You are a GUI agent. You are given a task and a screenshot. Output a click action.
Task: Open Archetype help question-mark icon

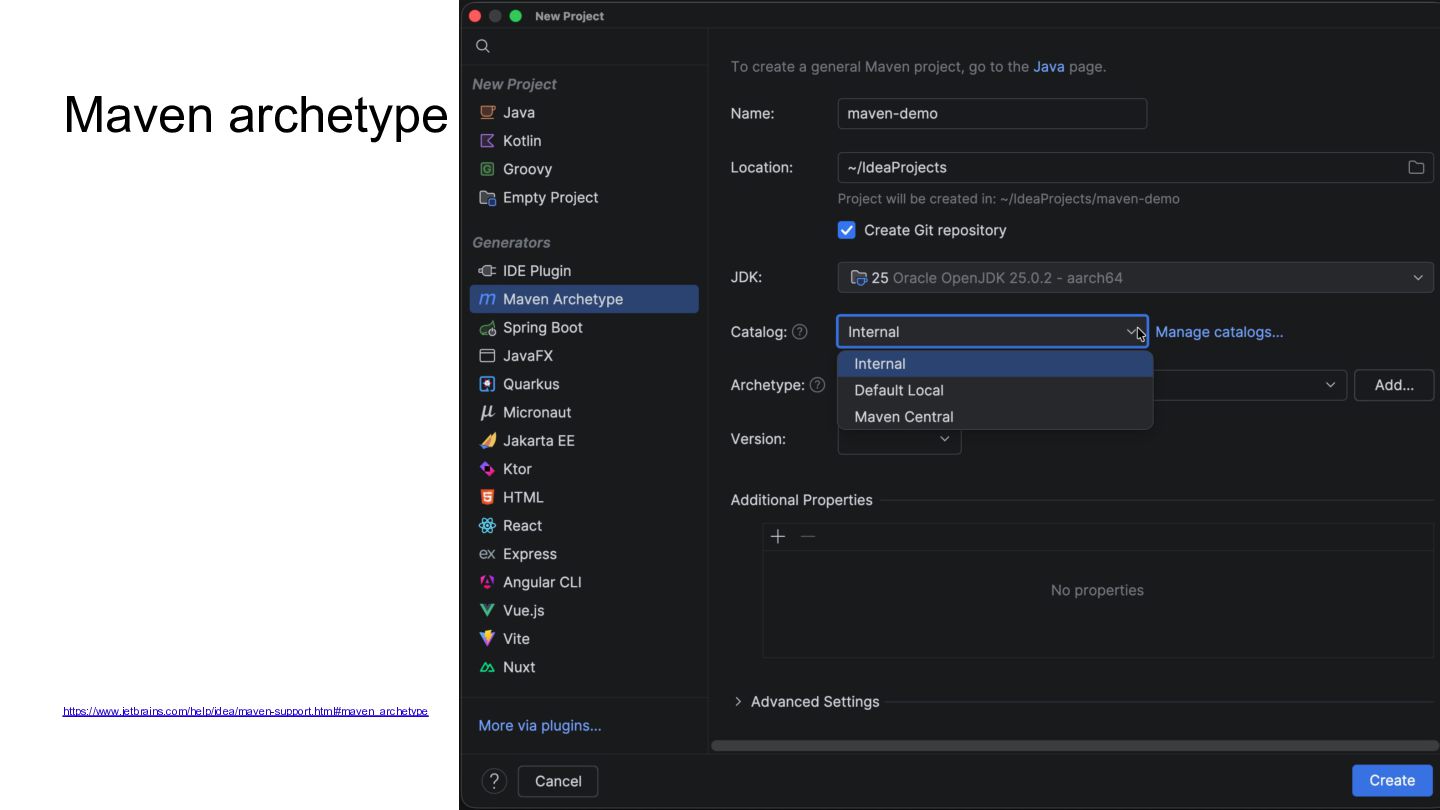(817, 385)
